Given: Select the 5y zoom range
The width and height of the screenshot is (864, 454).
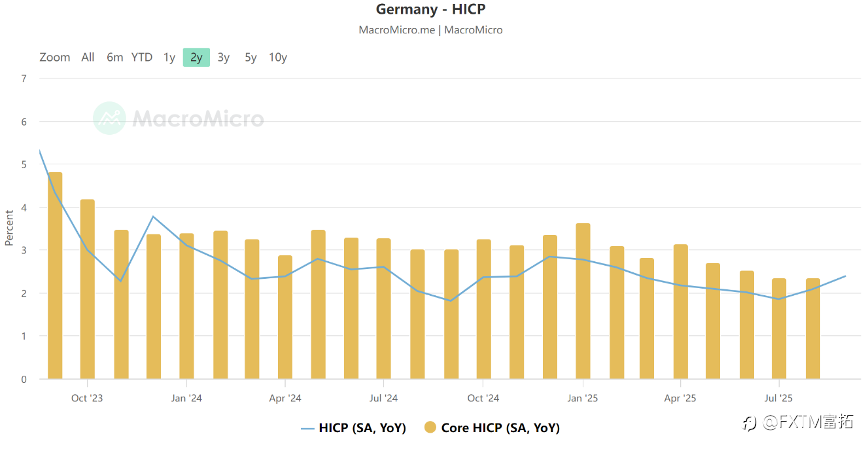Looking at the screenshot, I should click(250, 57).
